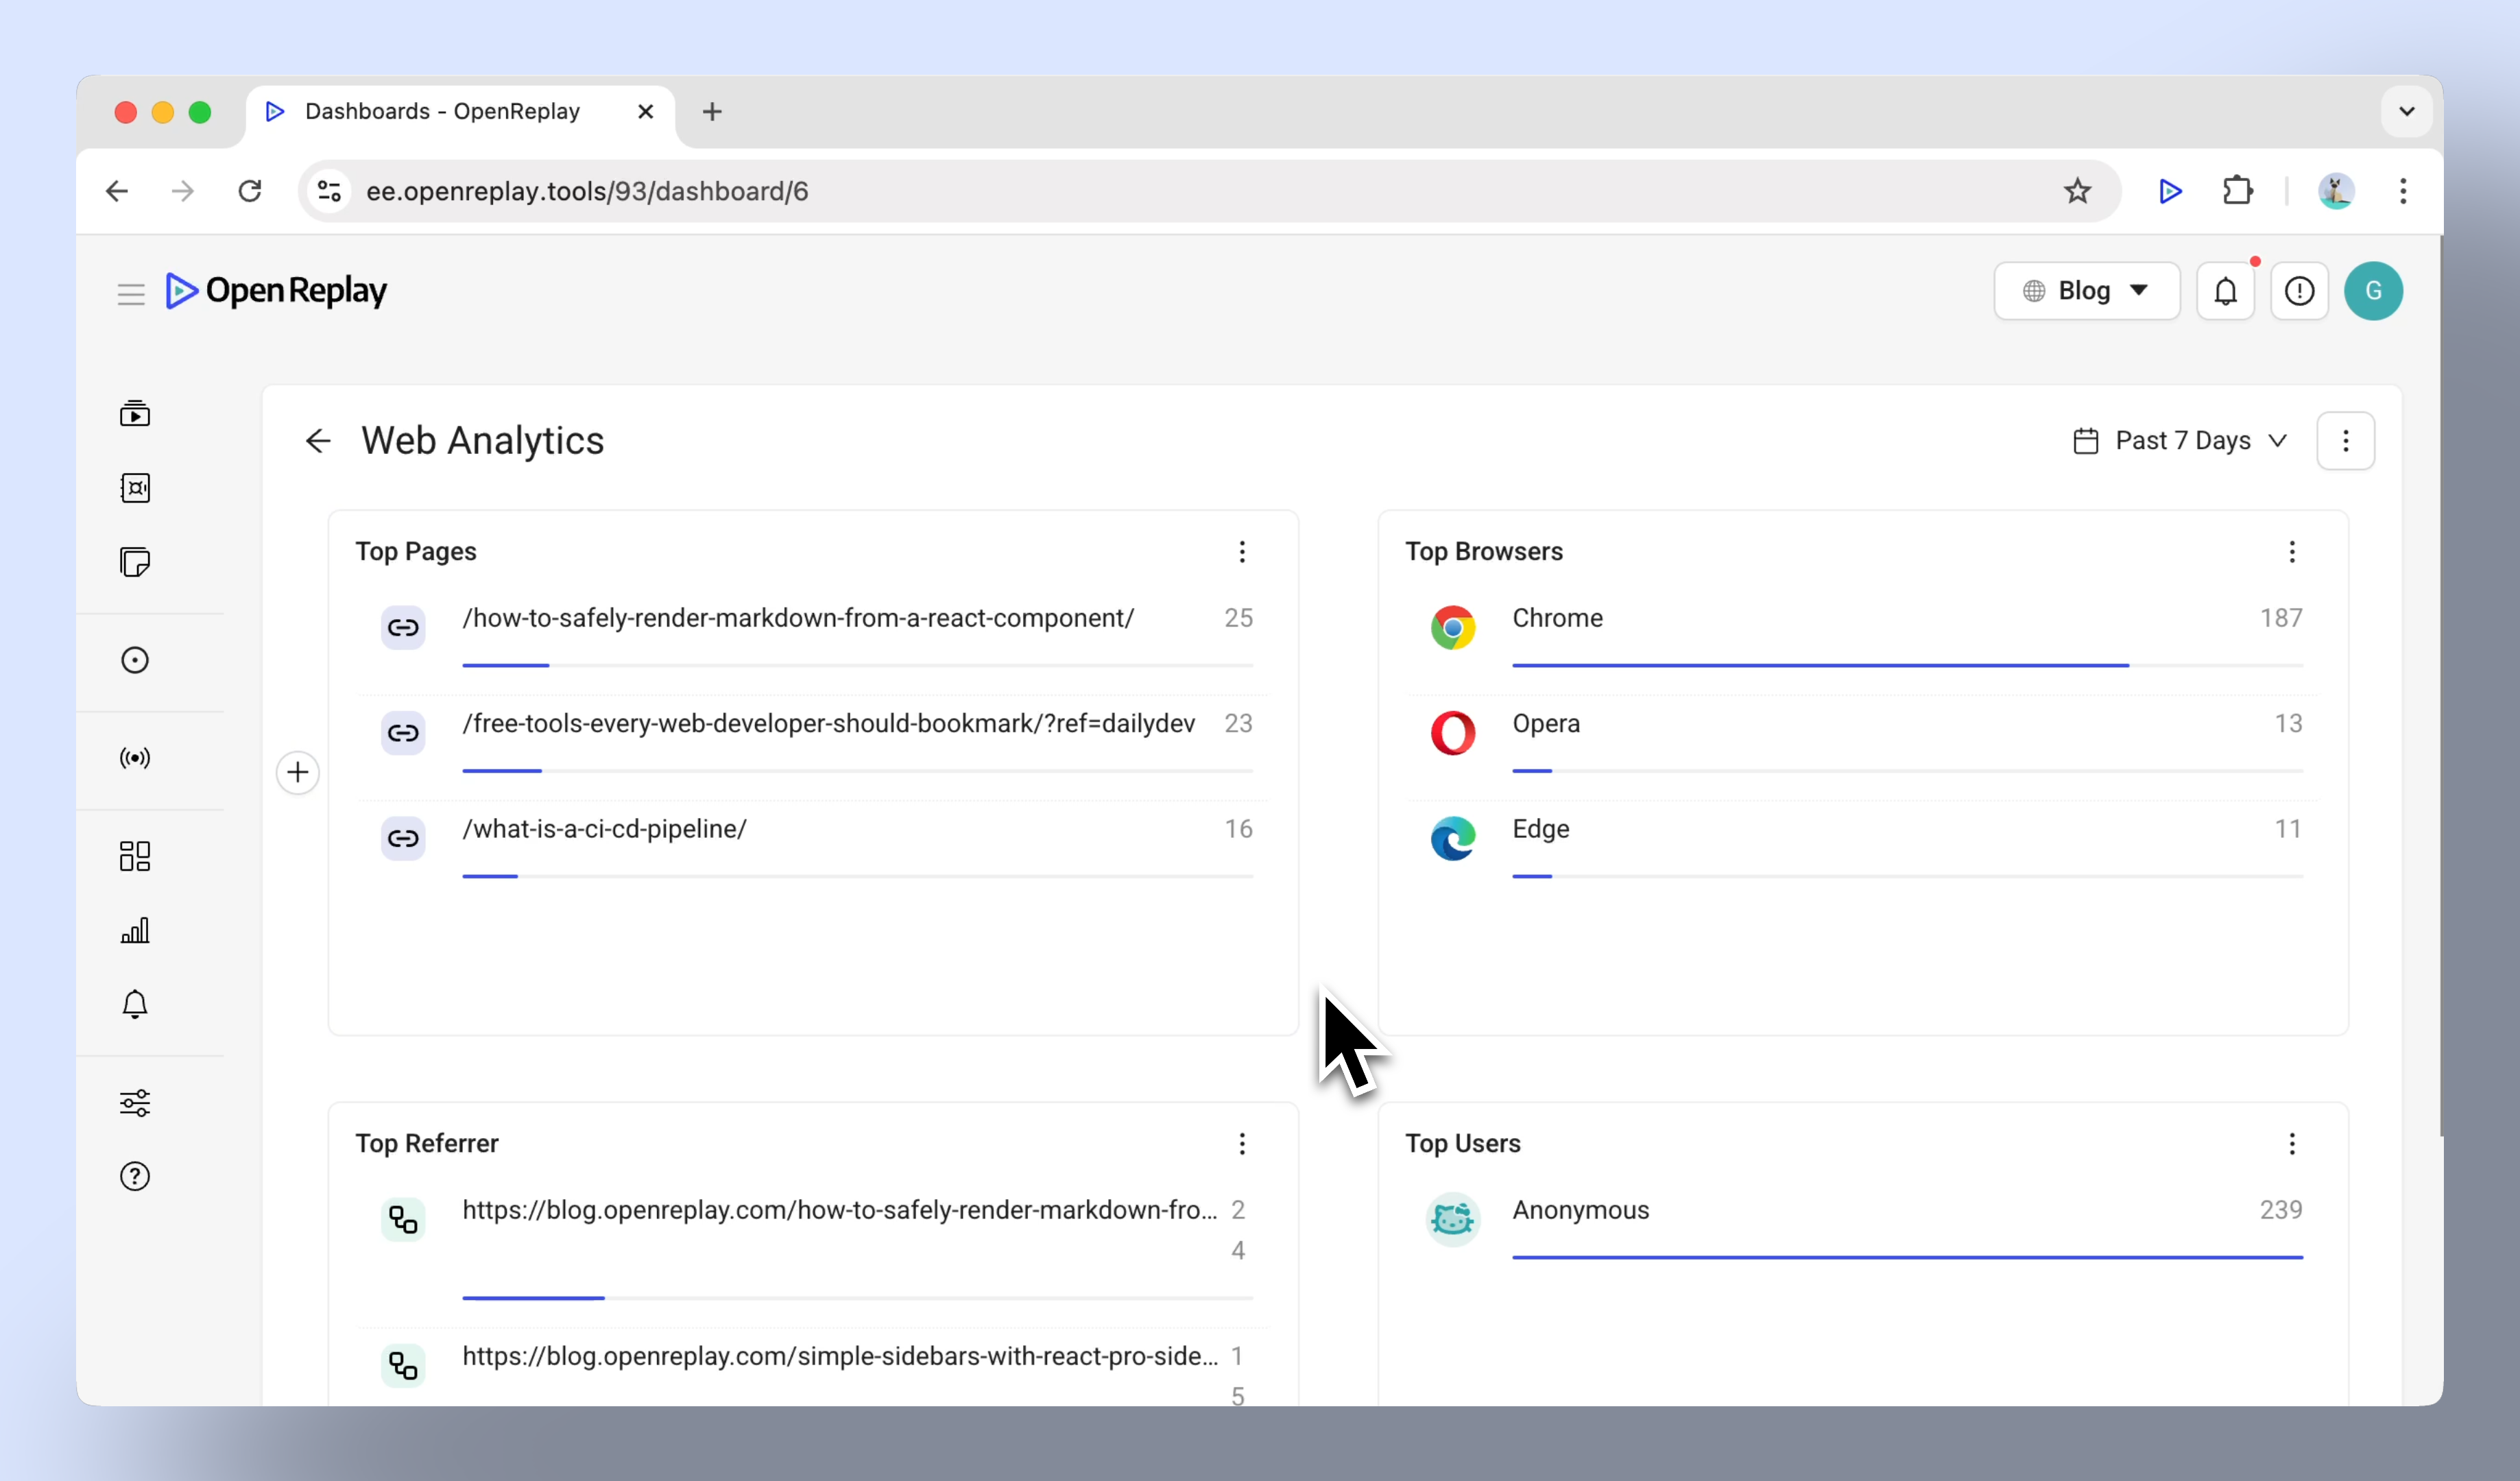The image size is (2520, 1481).
Task: Open the Blog project dropdown
Action: (x=2087, y=291)
